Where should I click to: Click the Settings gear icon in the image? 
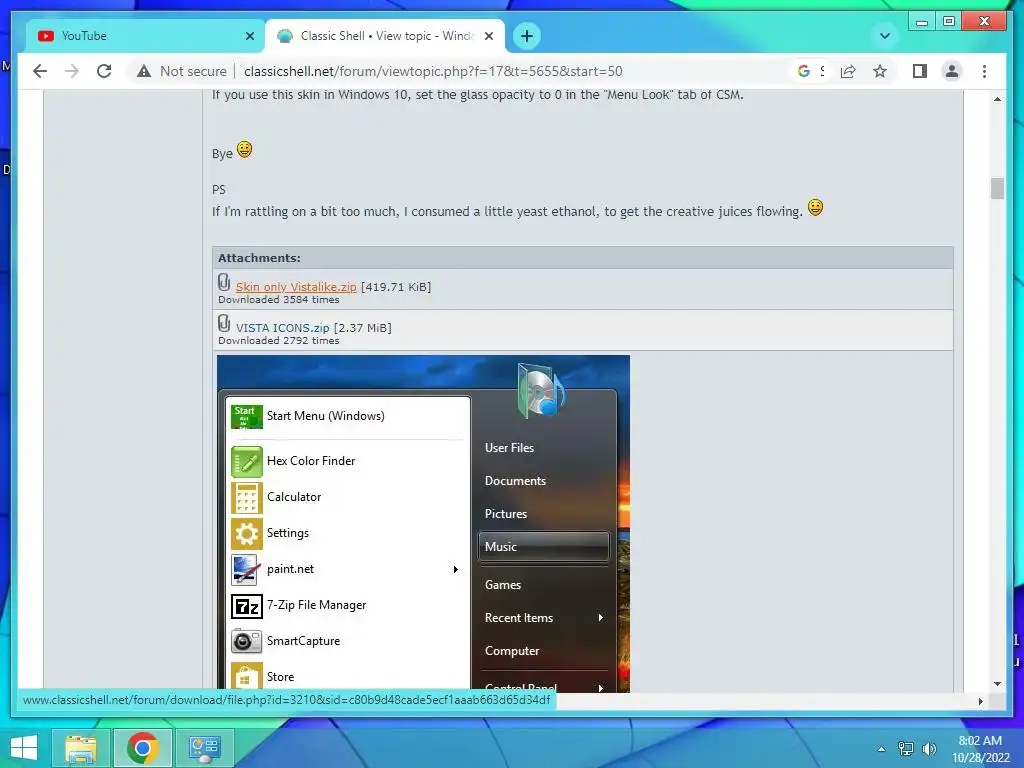point(247,534)
